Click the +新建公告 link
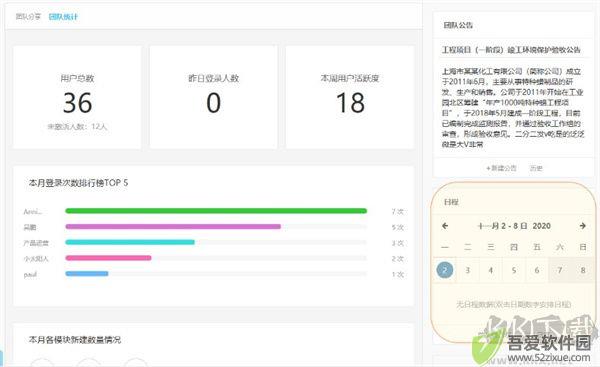Image resolution: width=600 pixels, height=367 pixels. point(501,168)
